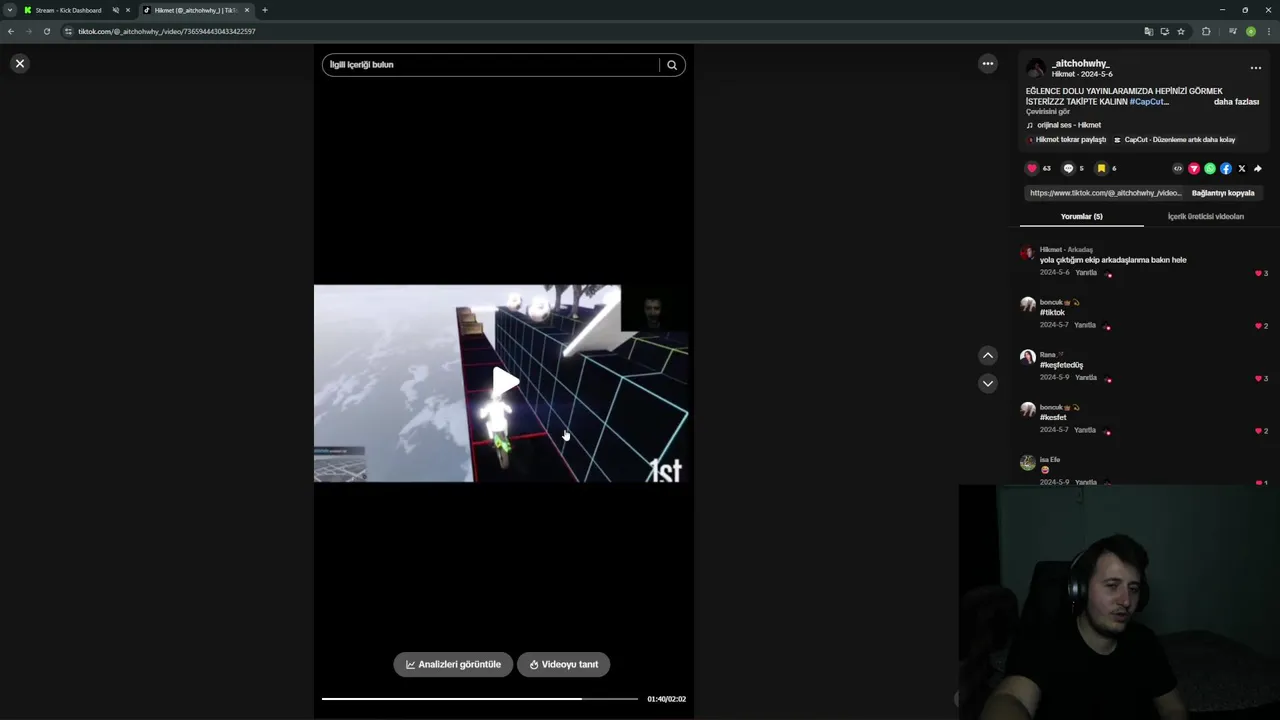Open a new browser tab
Viewport: 1280px width, 720px height.
tap(265, 10)
